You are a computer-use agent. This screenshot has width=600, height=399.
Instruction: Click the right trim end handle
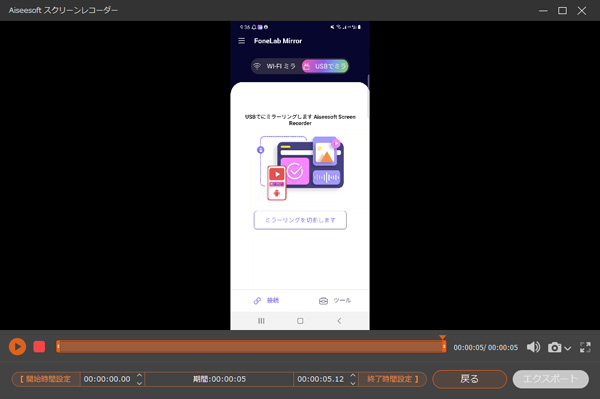coord(444,347)
